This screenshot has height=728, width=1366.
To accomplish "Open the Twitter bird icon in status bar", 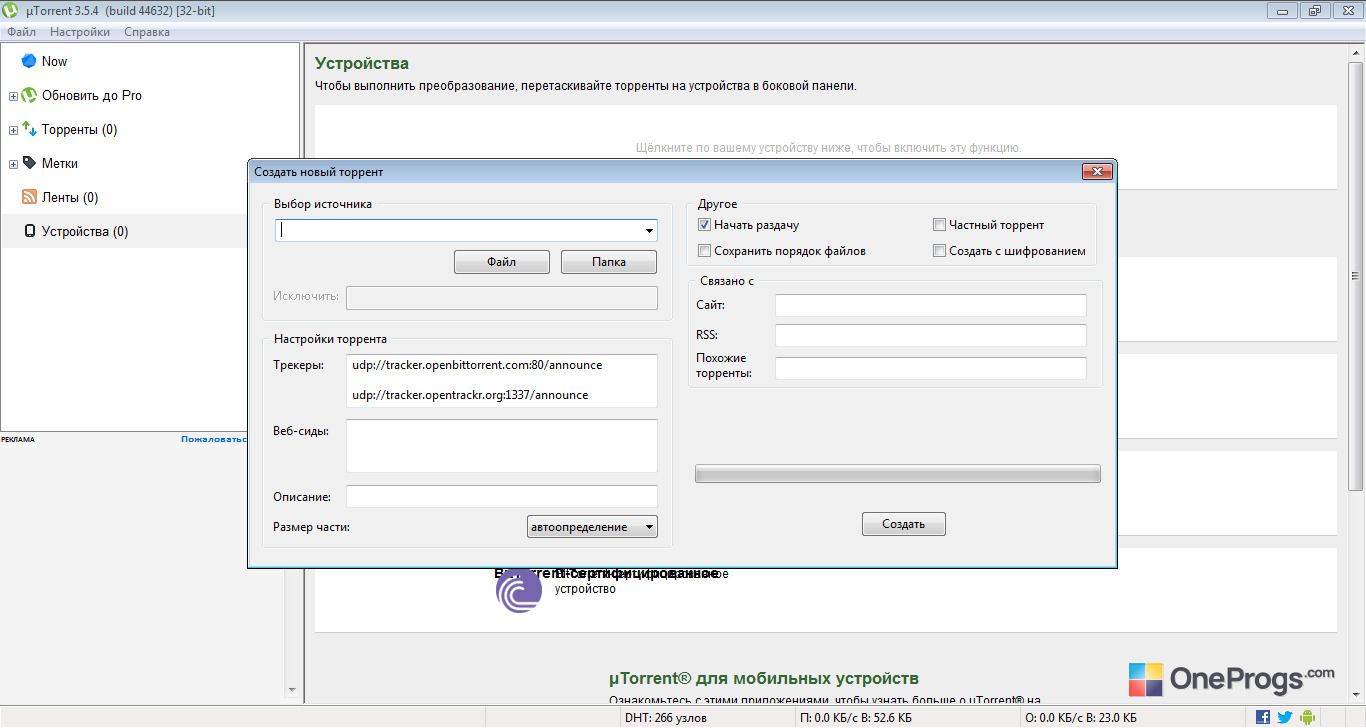I will coord(1285,717).
